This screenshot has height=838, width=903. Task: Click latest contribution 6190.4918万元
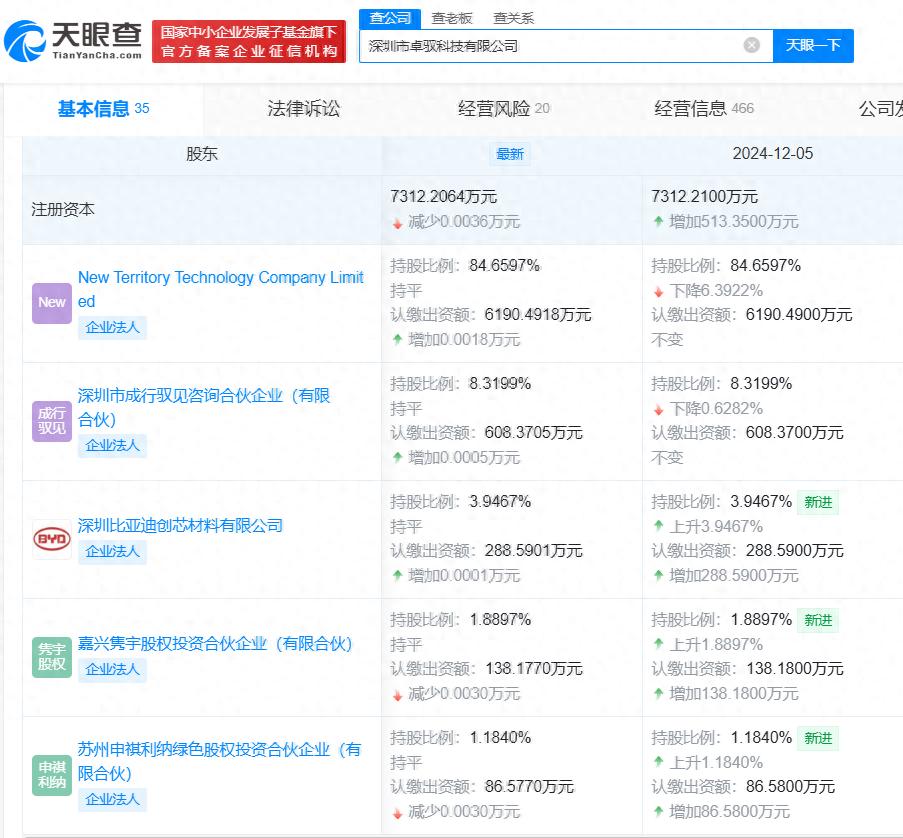tap(538, 314)
